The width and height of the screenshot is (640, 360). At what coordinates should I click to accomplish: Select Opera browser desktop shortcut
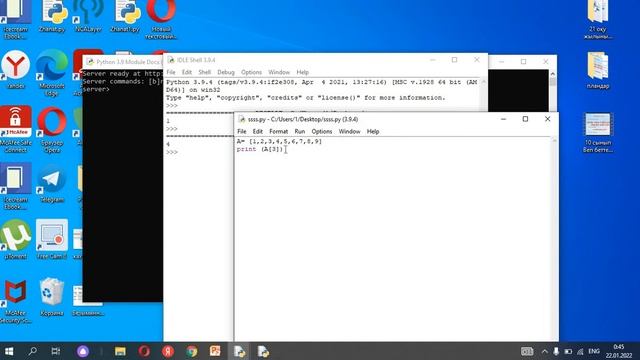pos(51,129)
